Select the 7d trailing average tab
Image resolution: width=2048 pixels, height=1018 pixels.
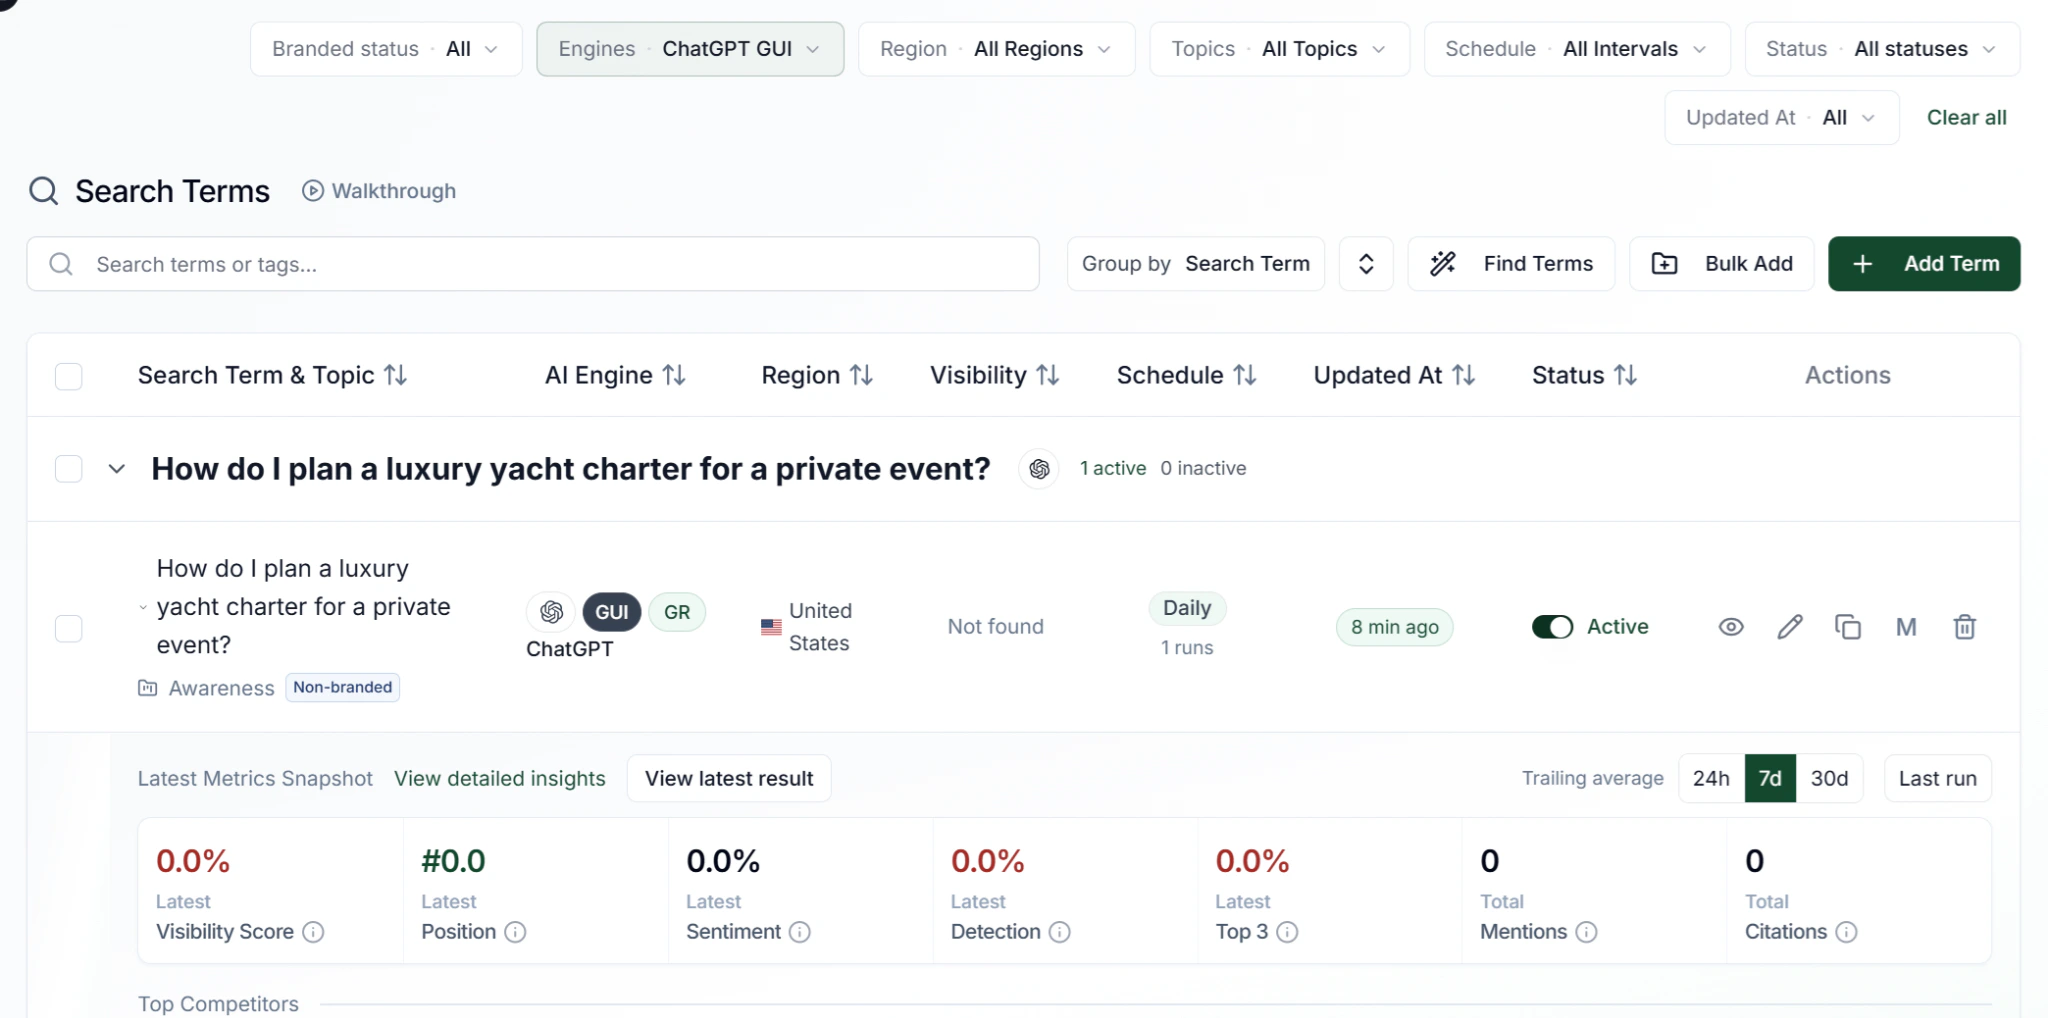click(1770, 779)
